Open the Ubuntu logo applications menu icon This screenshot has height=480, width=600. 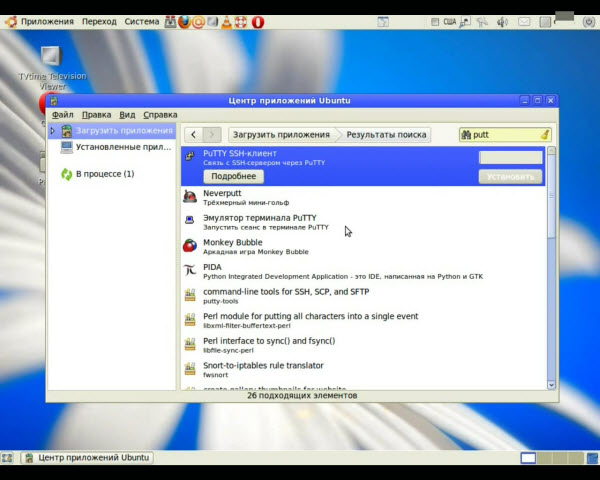[11, 22]
